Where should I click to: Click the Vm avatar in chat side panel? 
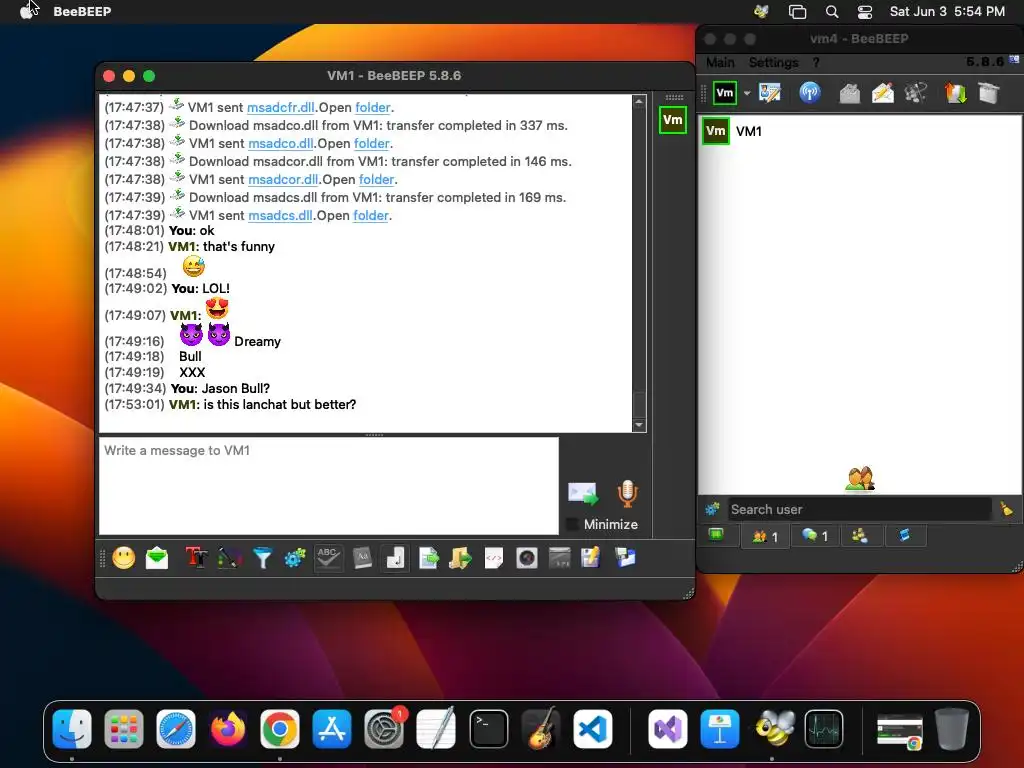[673, 120]
